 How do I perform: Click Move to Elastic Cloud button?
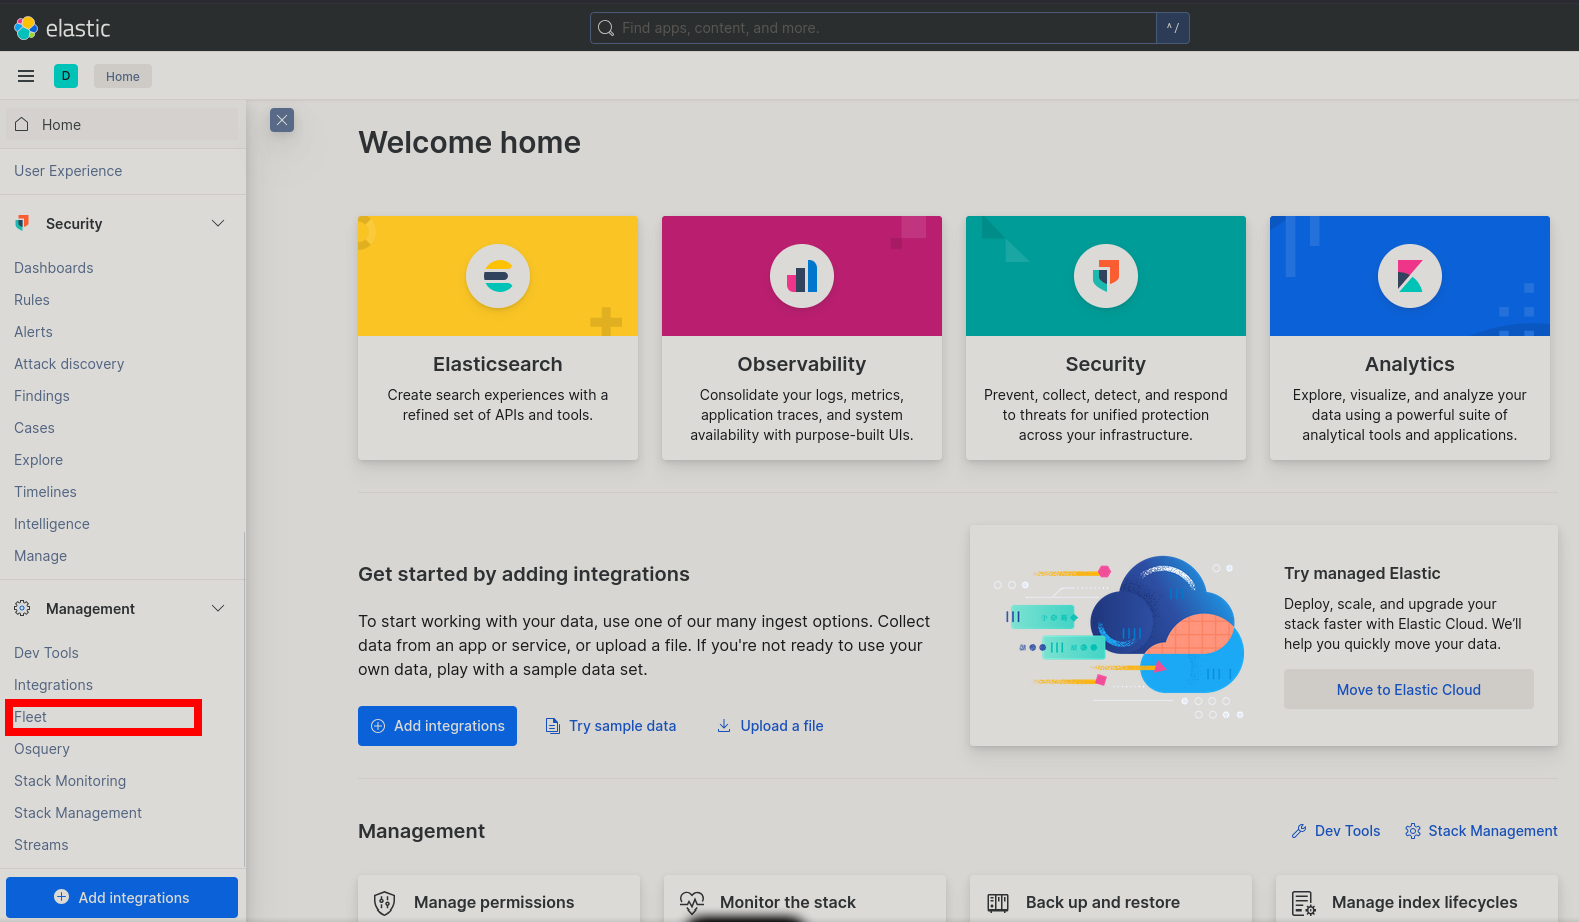pyautogui.click(x=1409, y=689)
